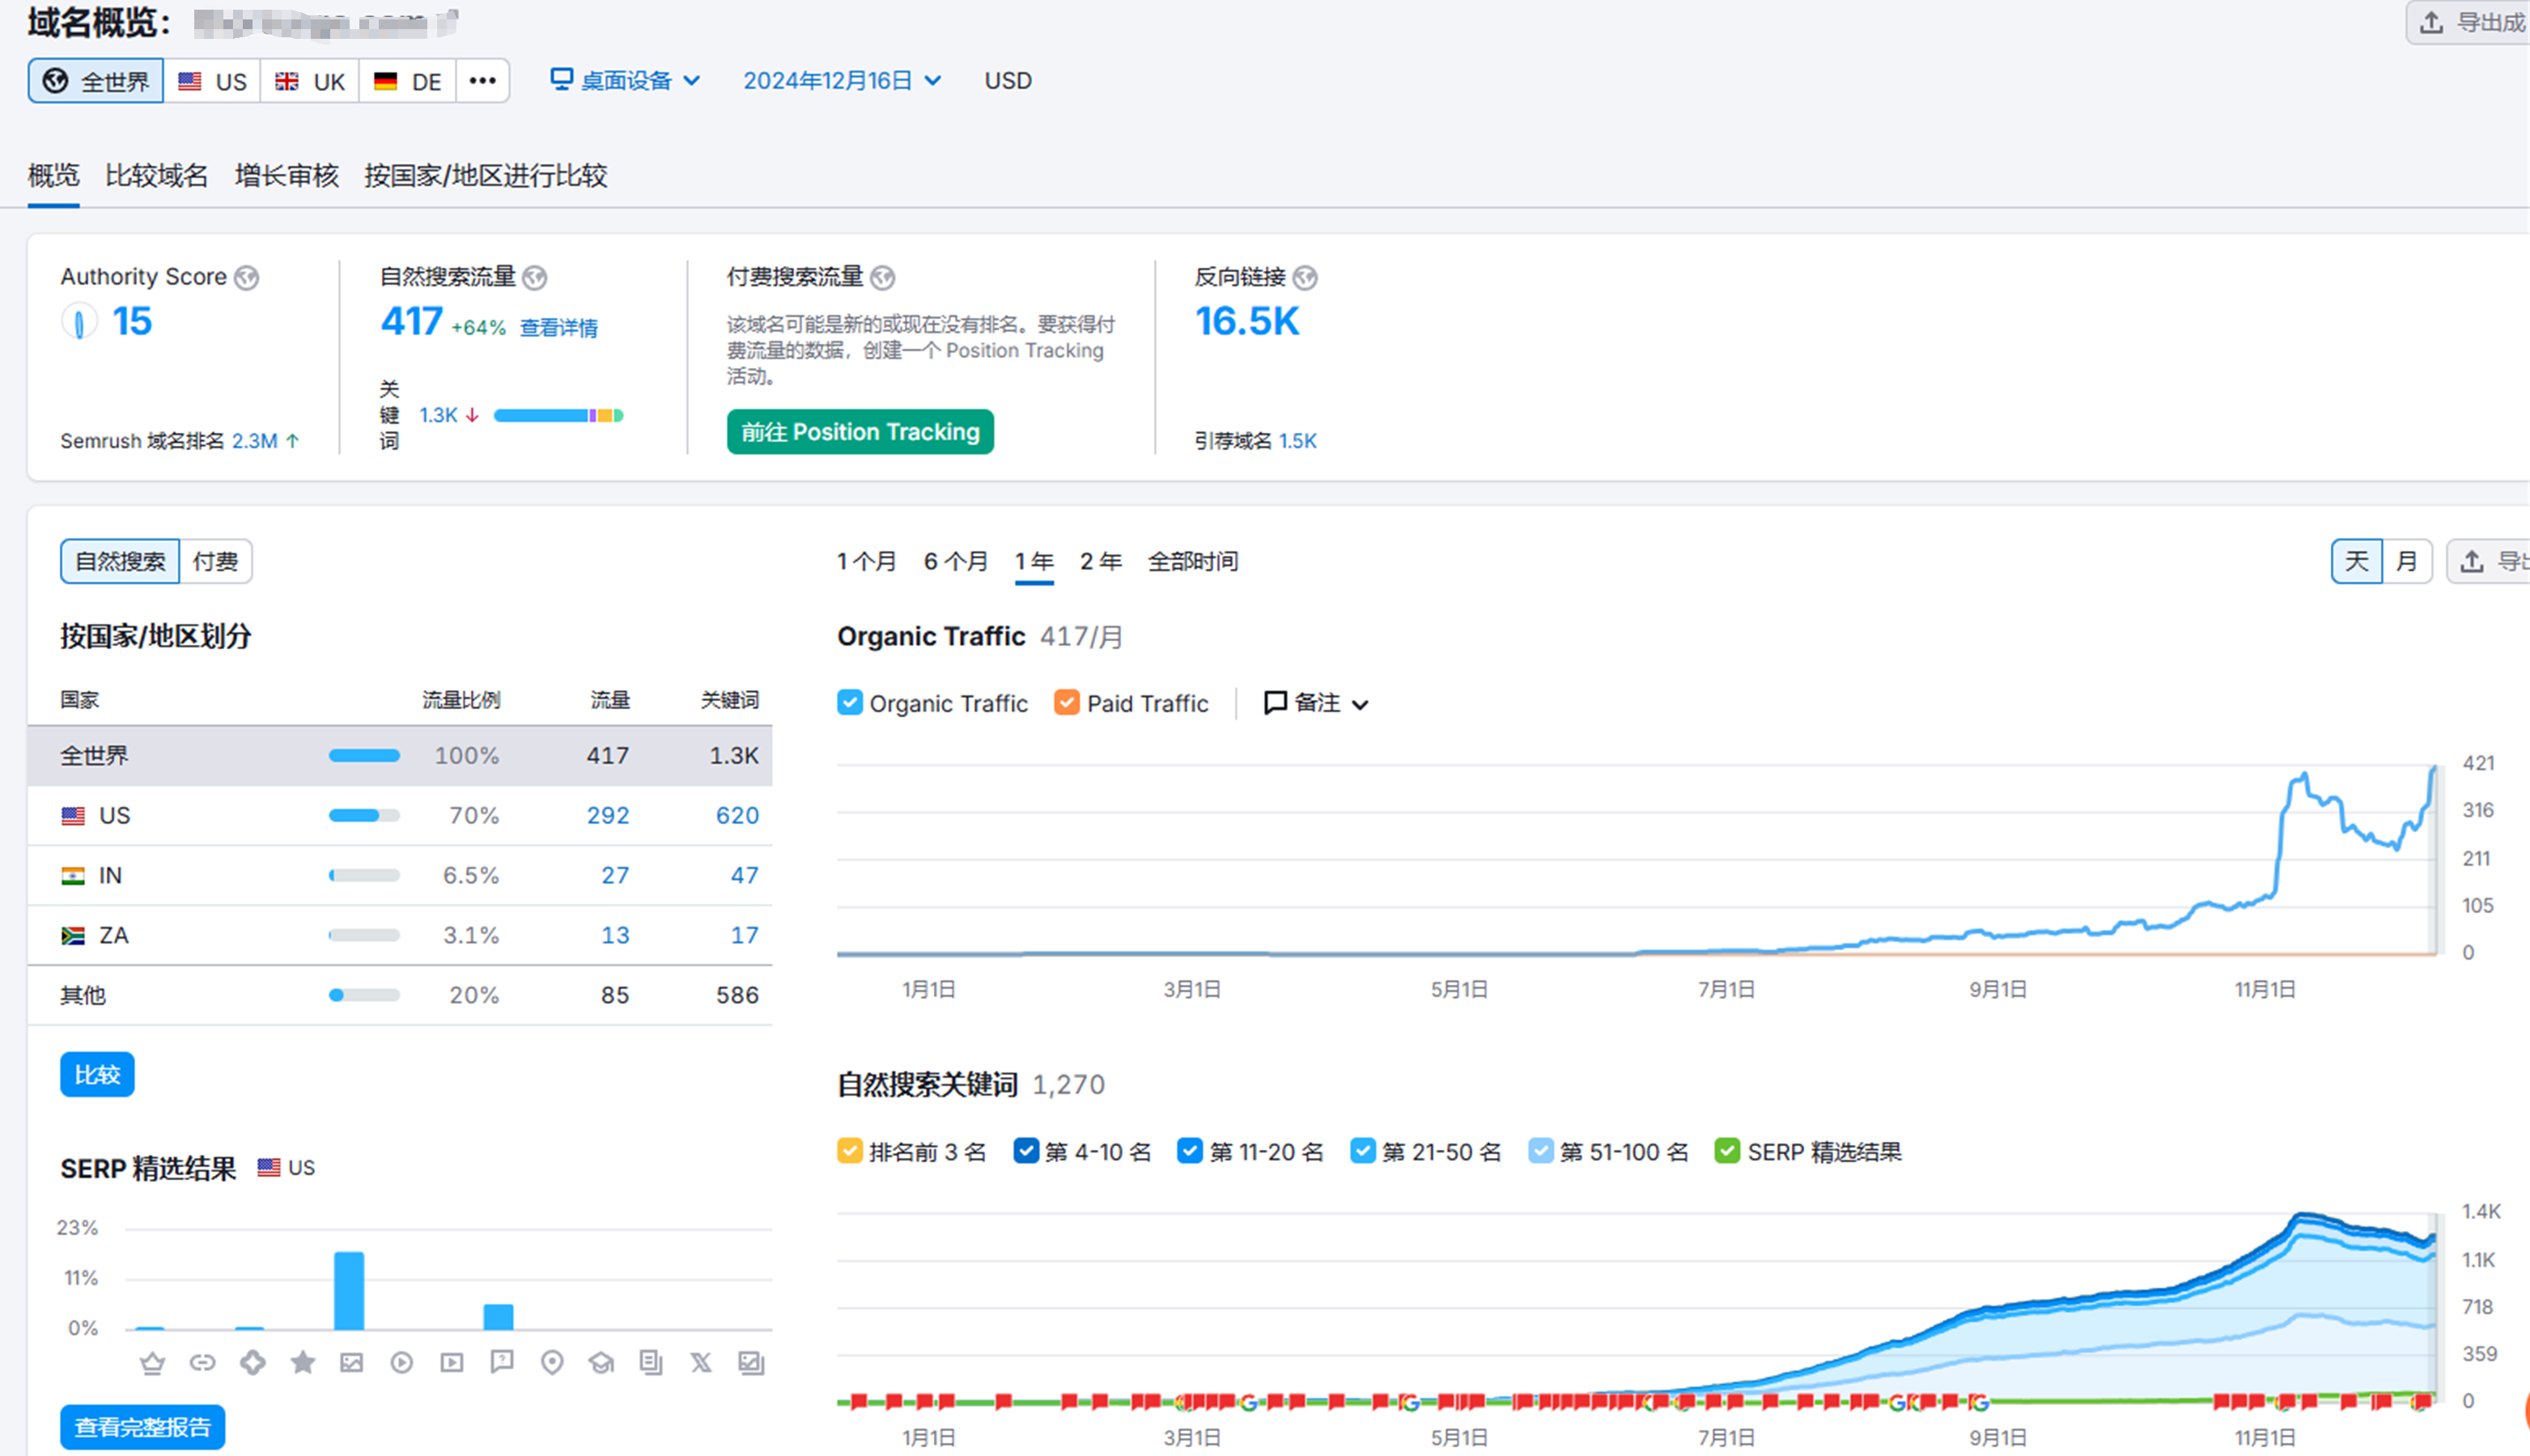Switch to the 付费 search tab
This screenshot has height=1456, width=2530.
[x=216, y=561]
